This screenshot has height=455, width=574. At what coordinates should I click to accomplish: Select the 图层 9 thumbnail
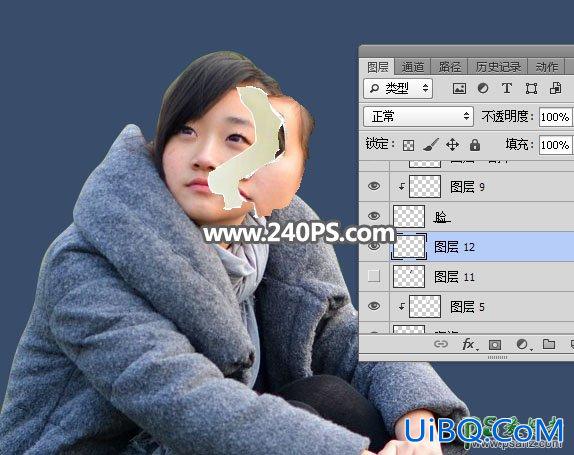pos(425,186)
